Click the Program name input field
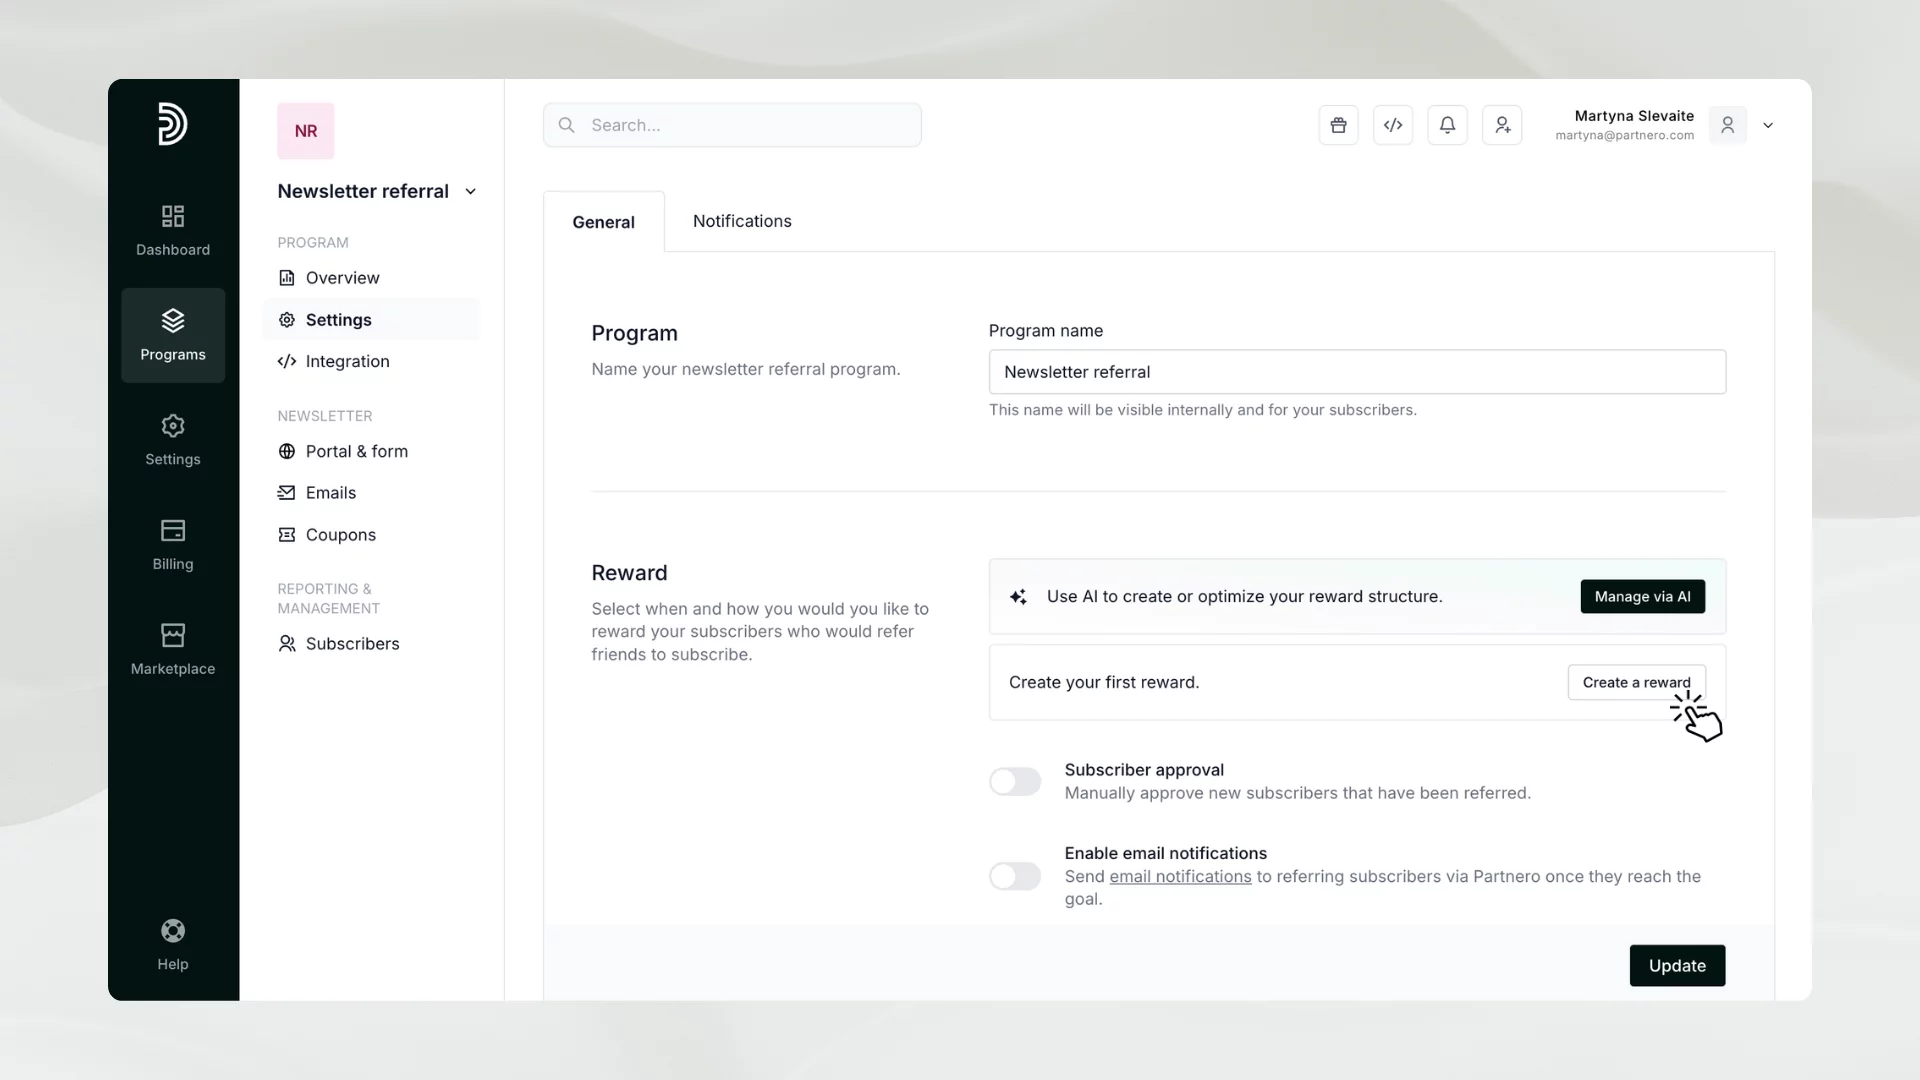 pos(1357,372)
